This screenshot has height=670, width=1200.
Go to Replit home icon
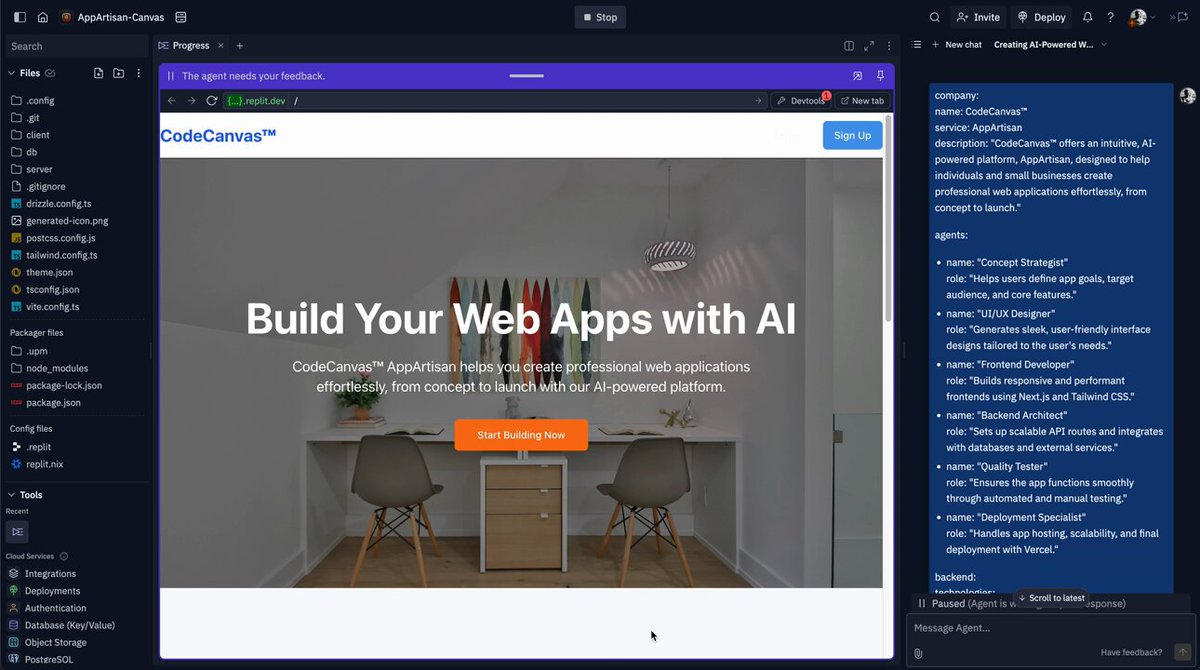[42, 17]
